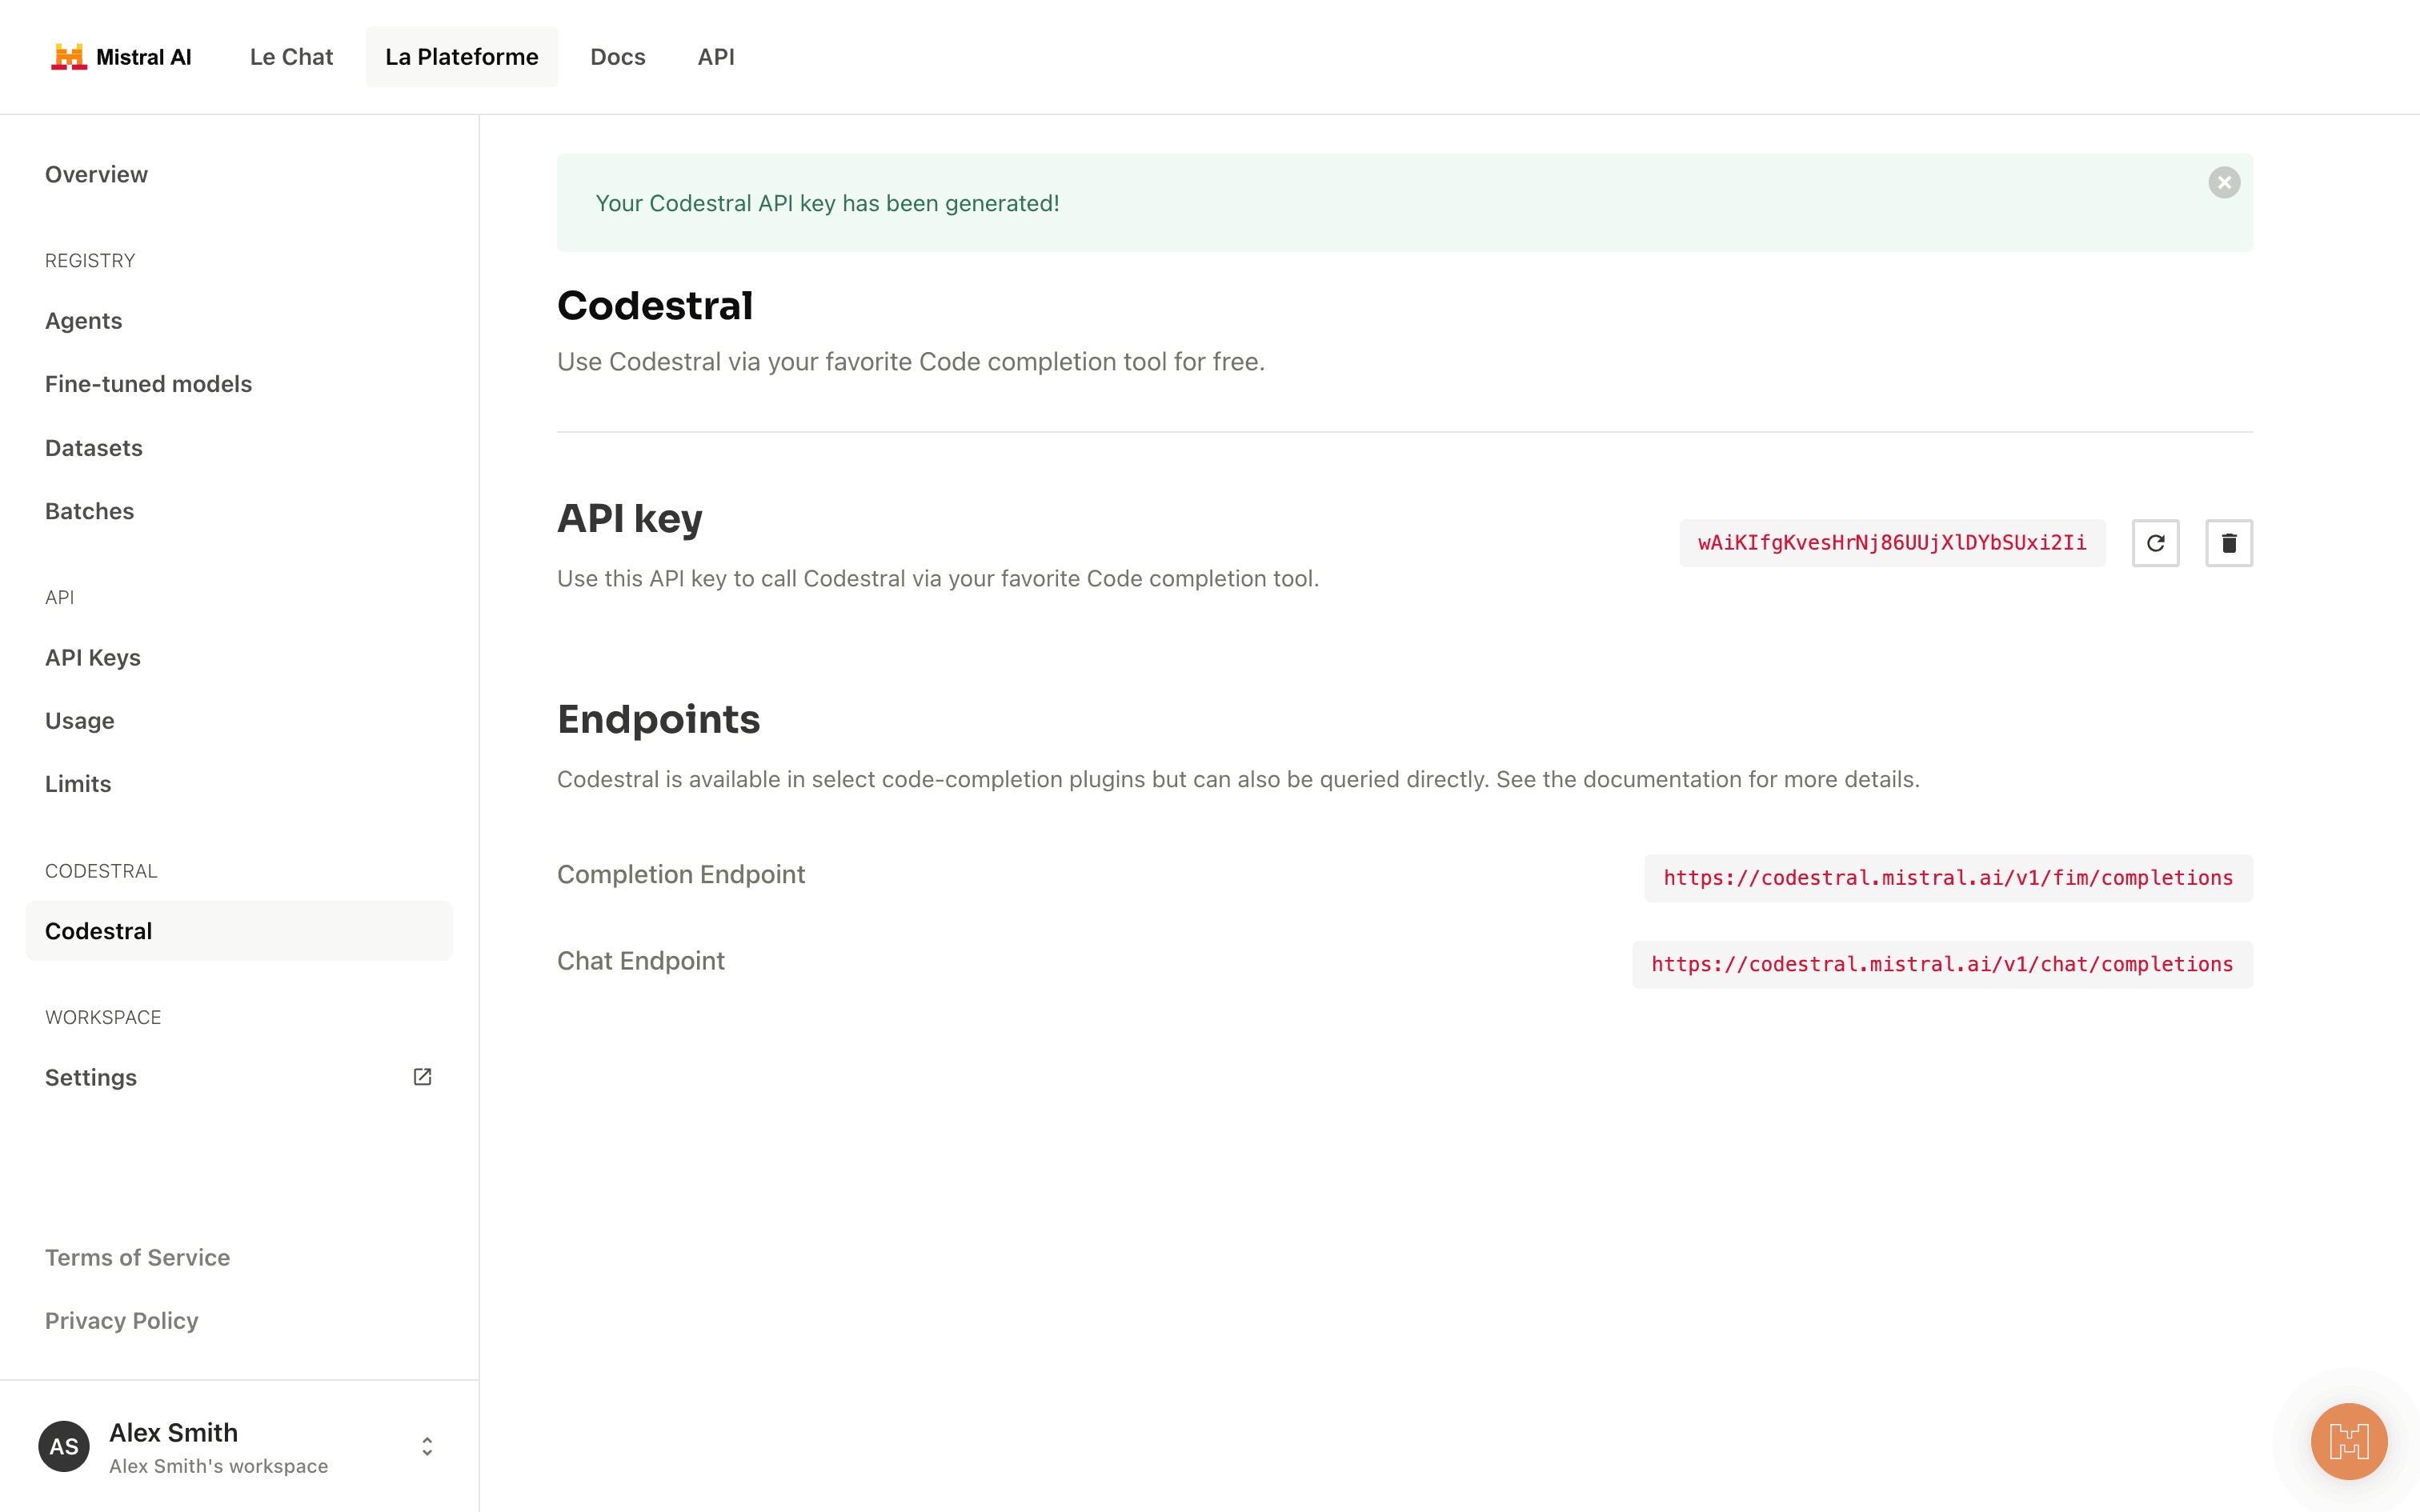
Task: Click the AS user avatar
Action: pos(64,1446)
